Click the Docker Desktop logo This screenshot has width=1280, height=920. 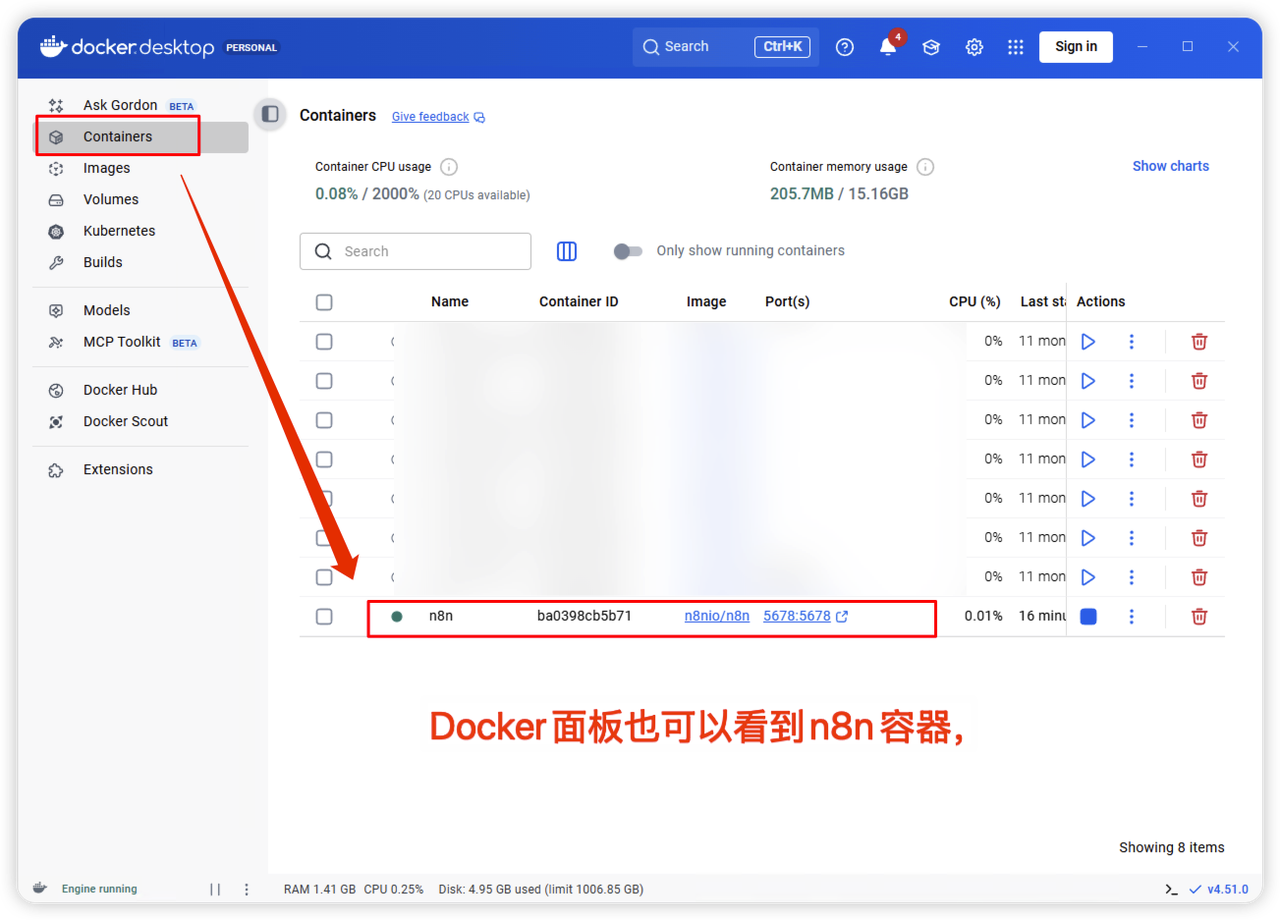click(x=126, y=47)
